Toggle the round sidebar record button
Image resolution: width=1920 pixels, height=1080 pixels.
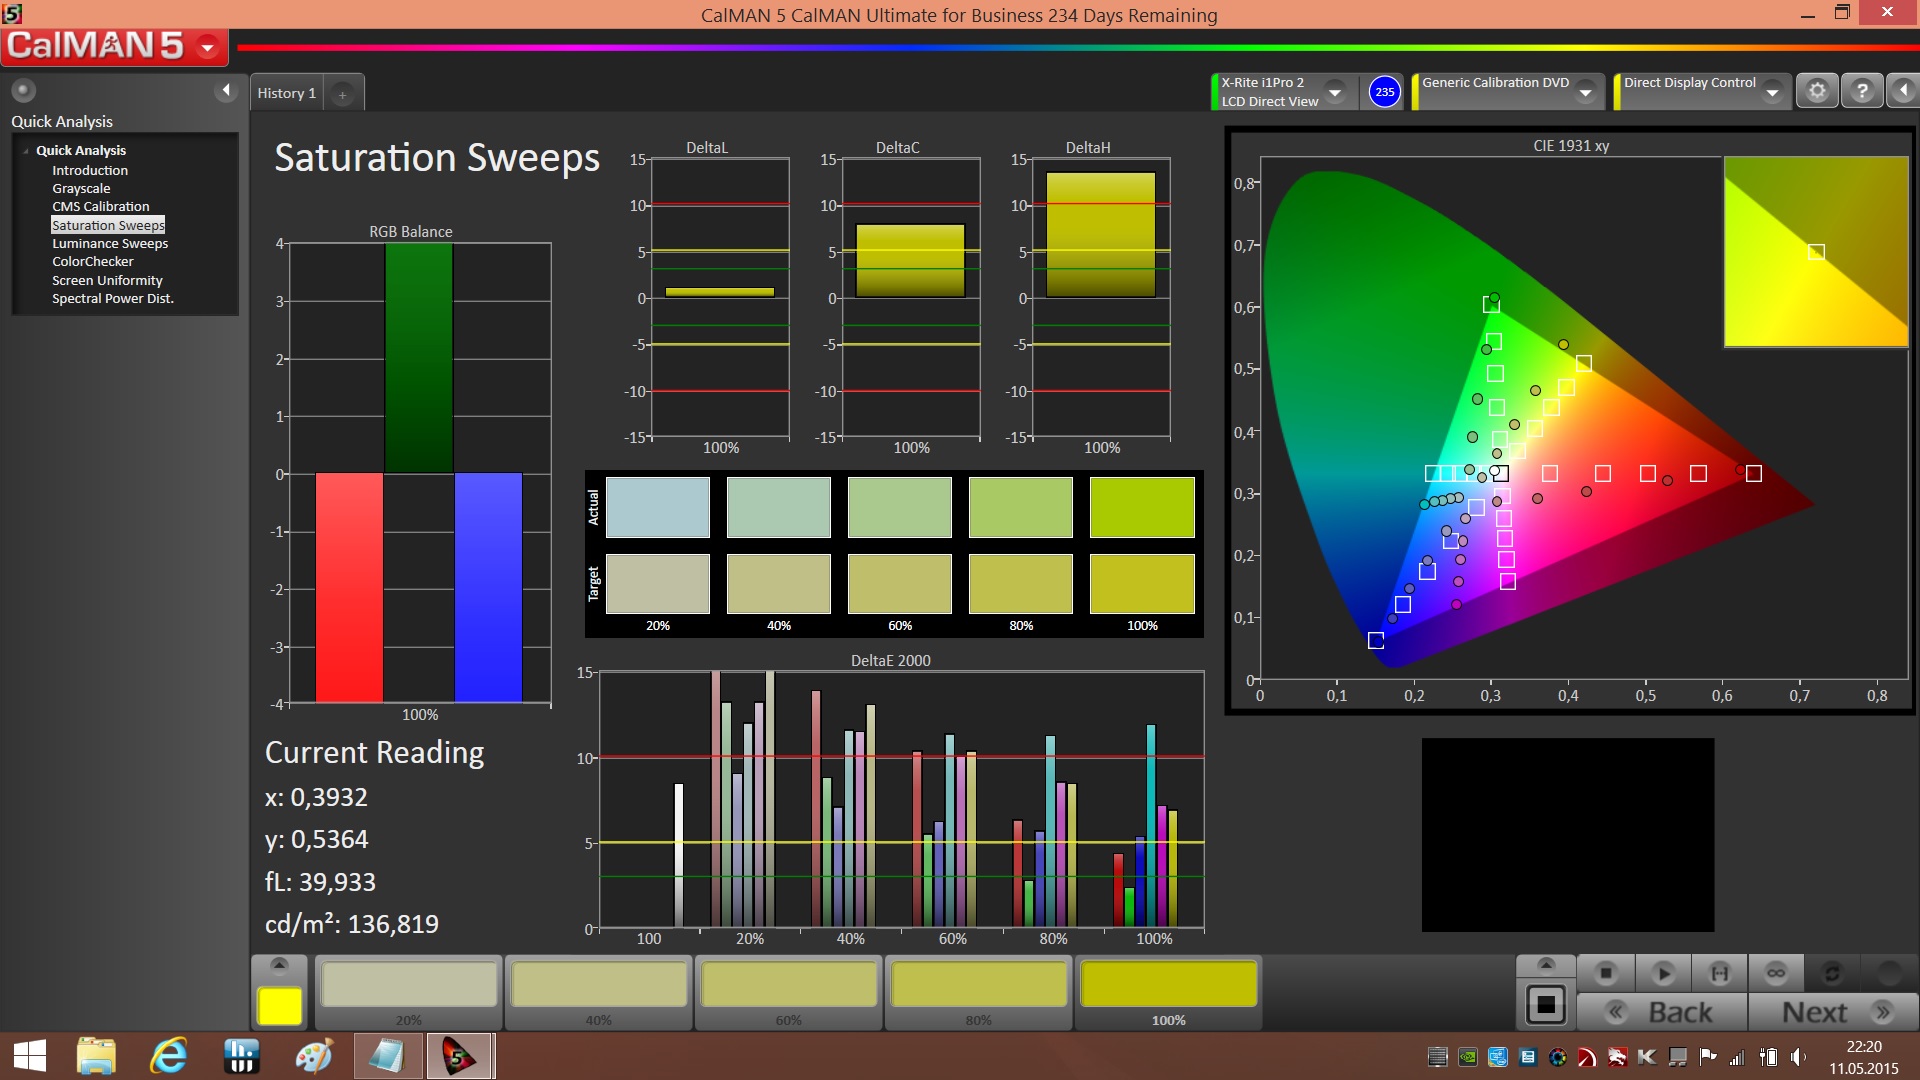click(x=23, y=91)
